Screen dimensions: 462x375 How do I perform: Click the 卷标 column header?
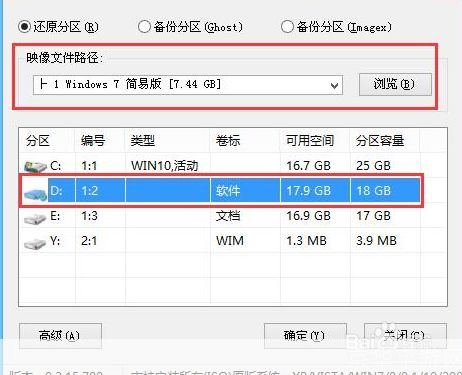click(x=228, y=141)
